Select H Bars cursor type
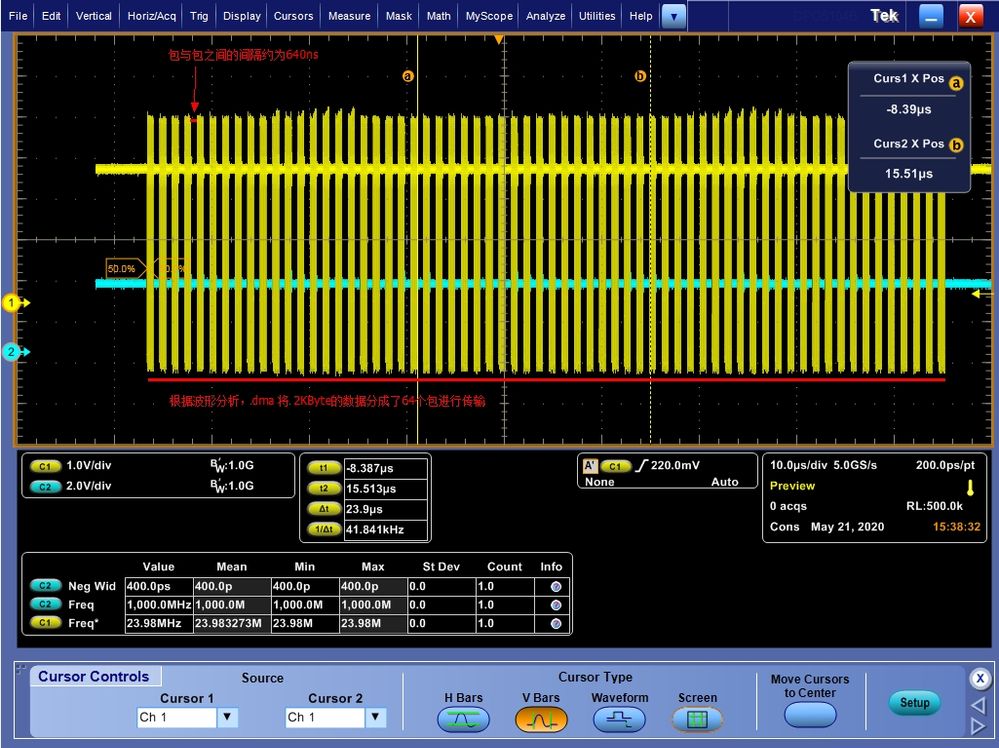Viewport: 999px width, 748px height. coord(463,719)
